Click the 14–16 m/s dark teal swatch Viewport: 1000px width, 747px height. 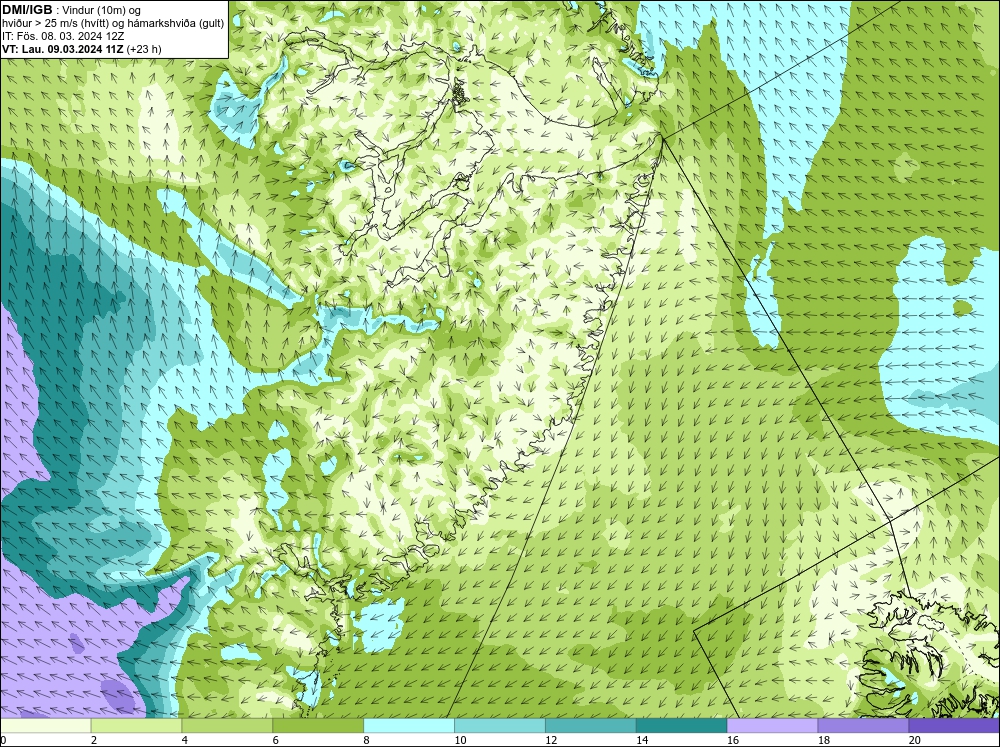(x=681, y=726)
